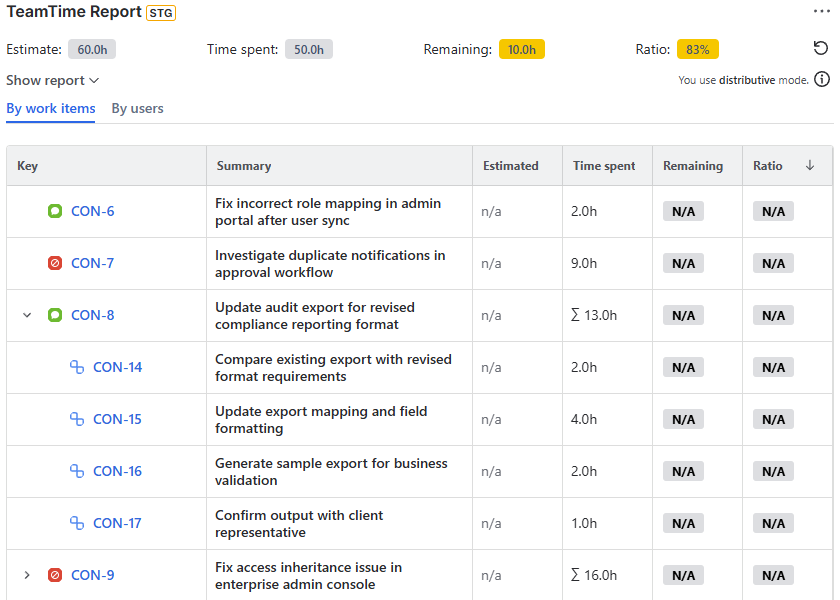The width and height of the screenshot is (840, 600).
Task: Select the By work items tab
Action: coord(51,108)
